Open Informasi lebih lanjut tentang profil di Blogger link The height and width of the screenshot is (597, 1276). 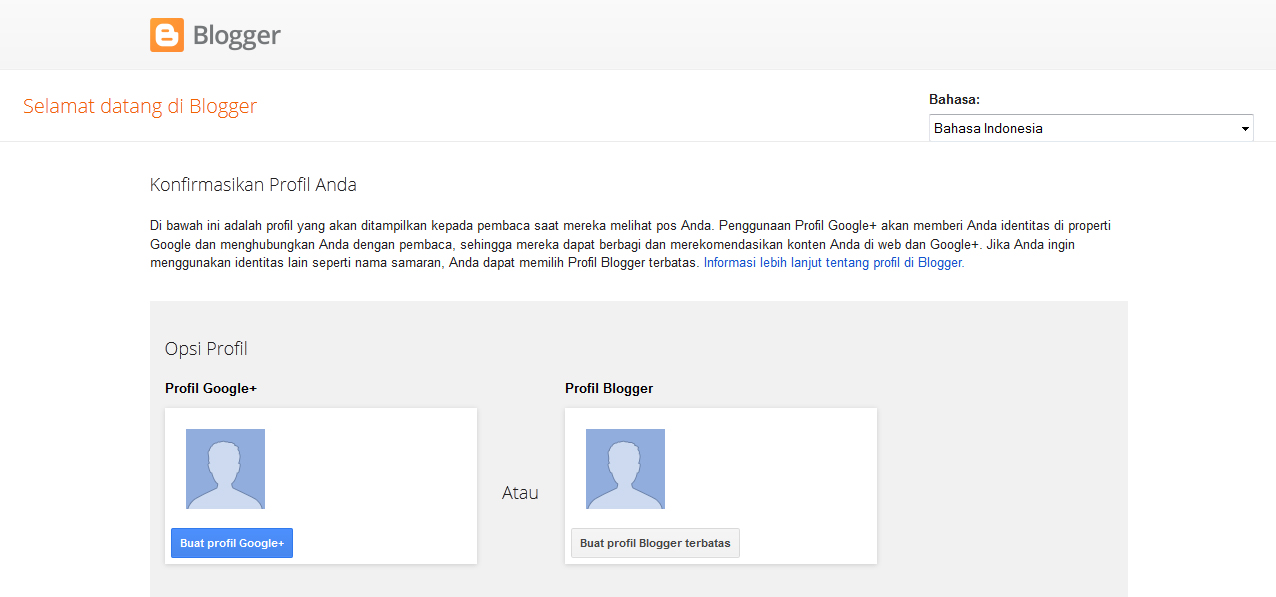[x=834, y=263]
